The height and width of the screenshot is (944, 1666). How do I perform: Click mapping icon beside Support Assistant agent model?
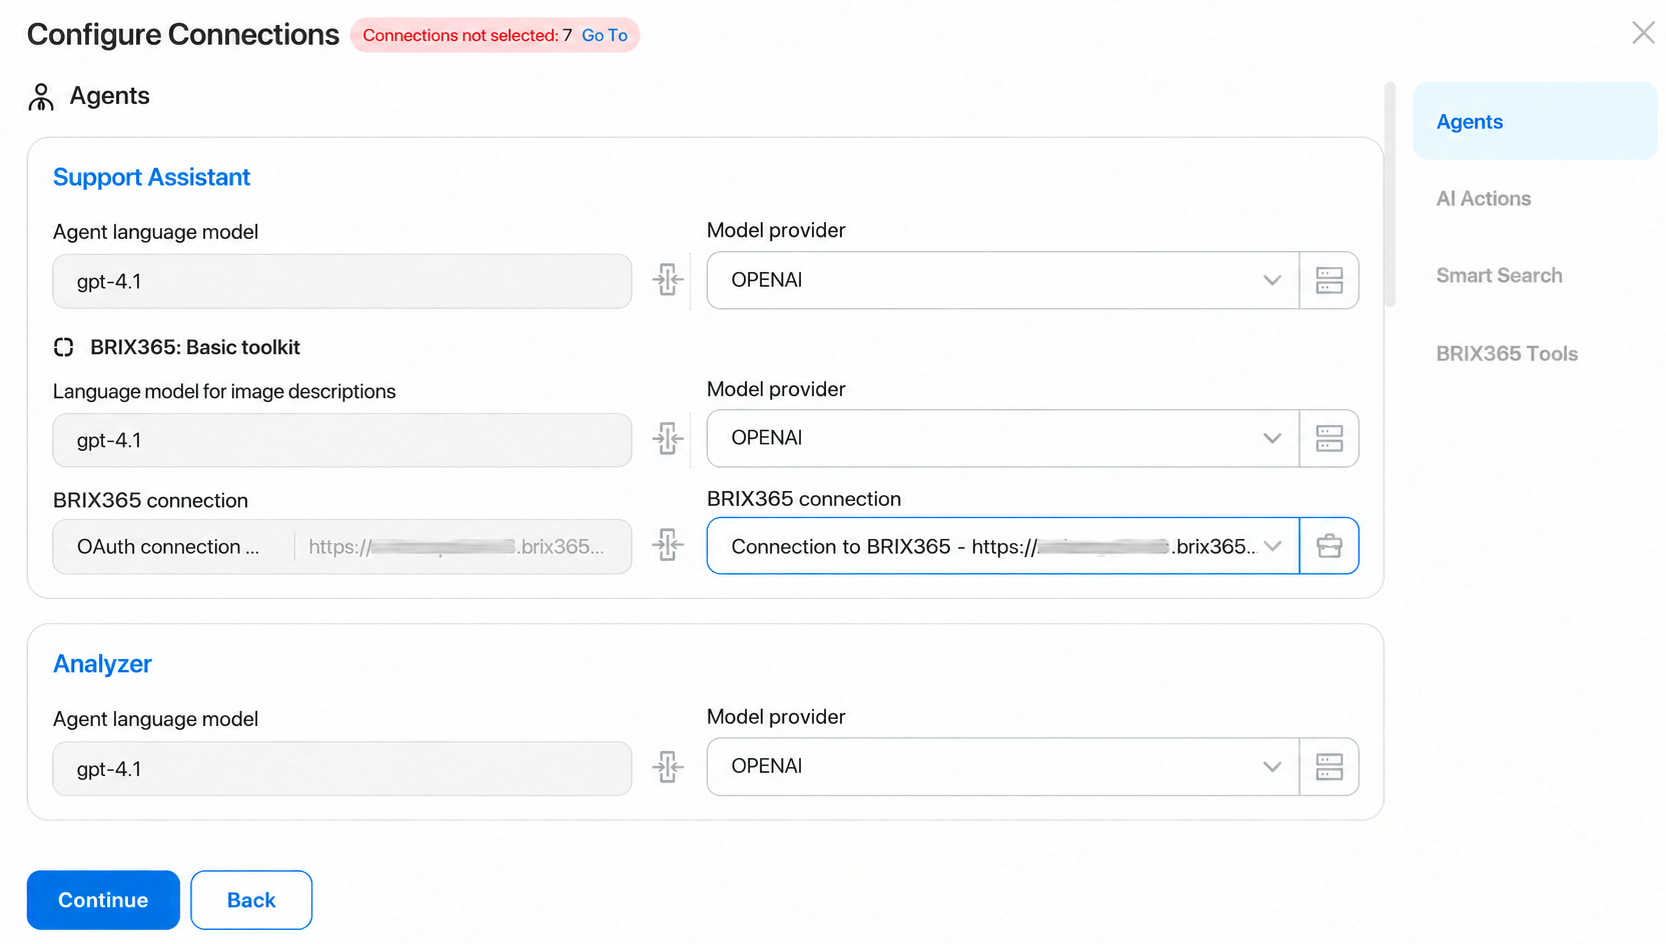(x=668, y=280)
